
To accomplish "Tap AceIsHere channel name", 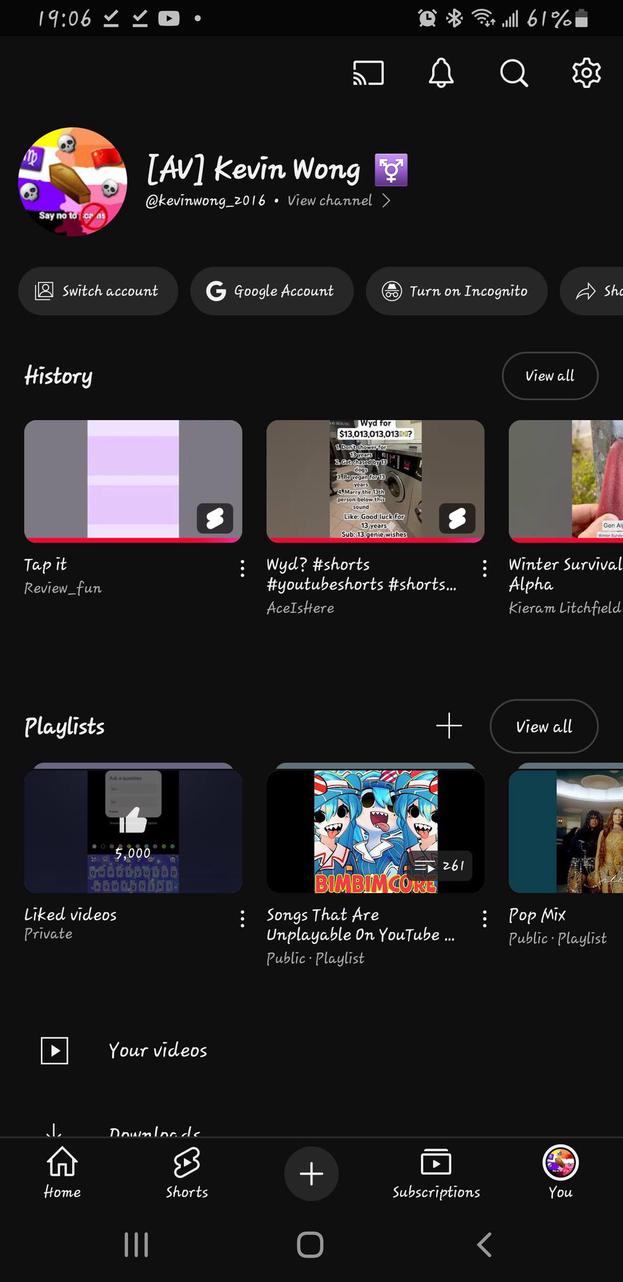I will 300,607.
